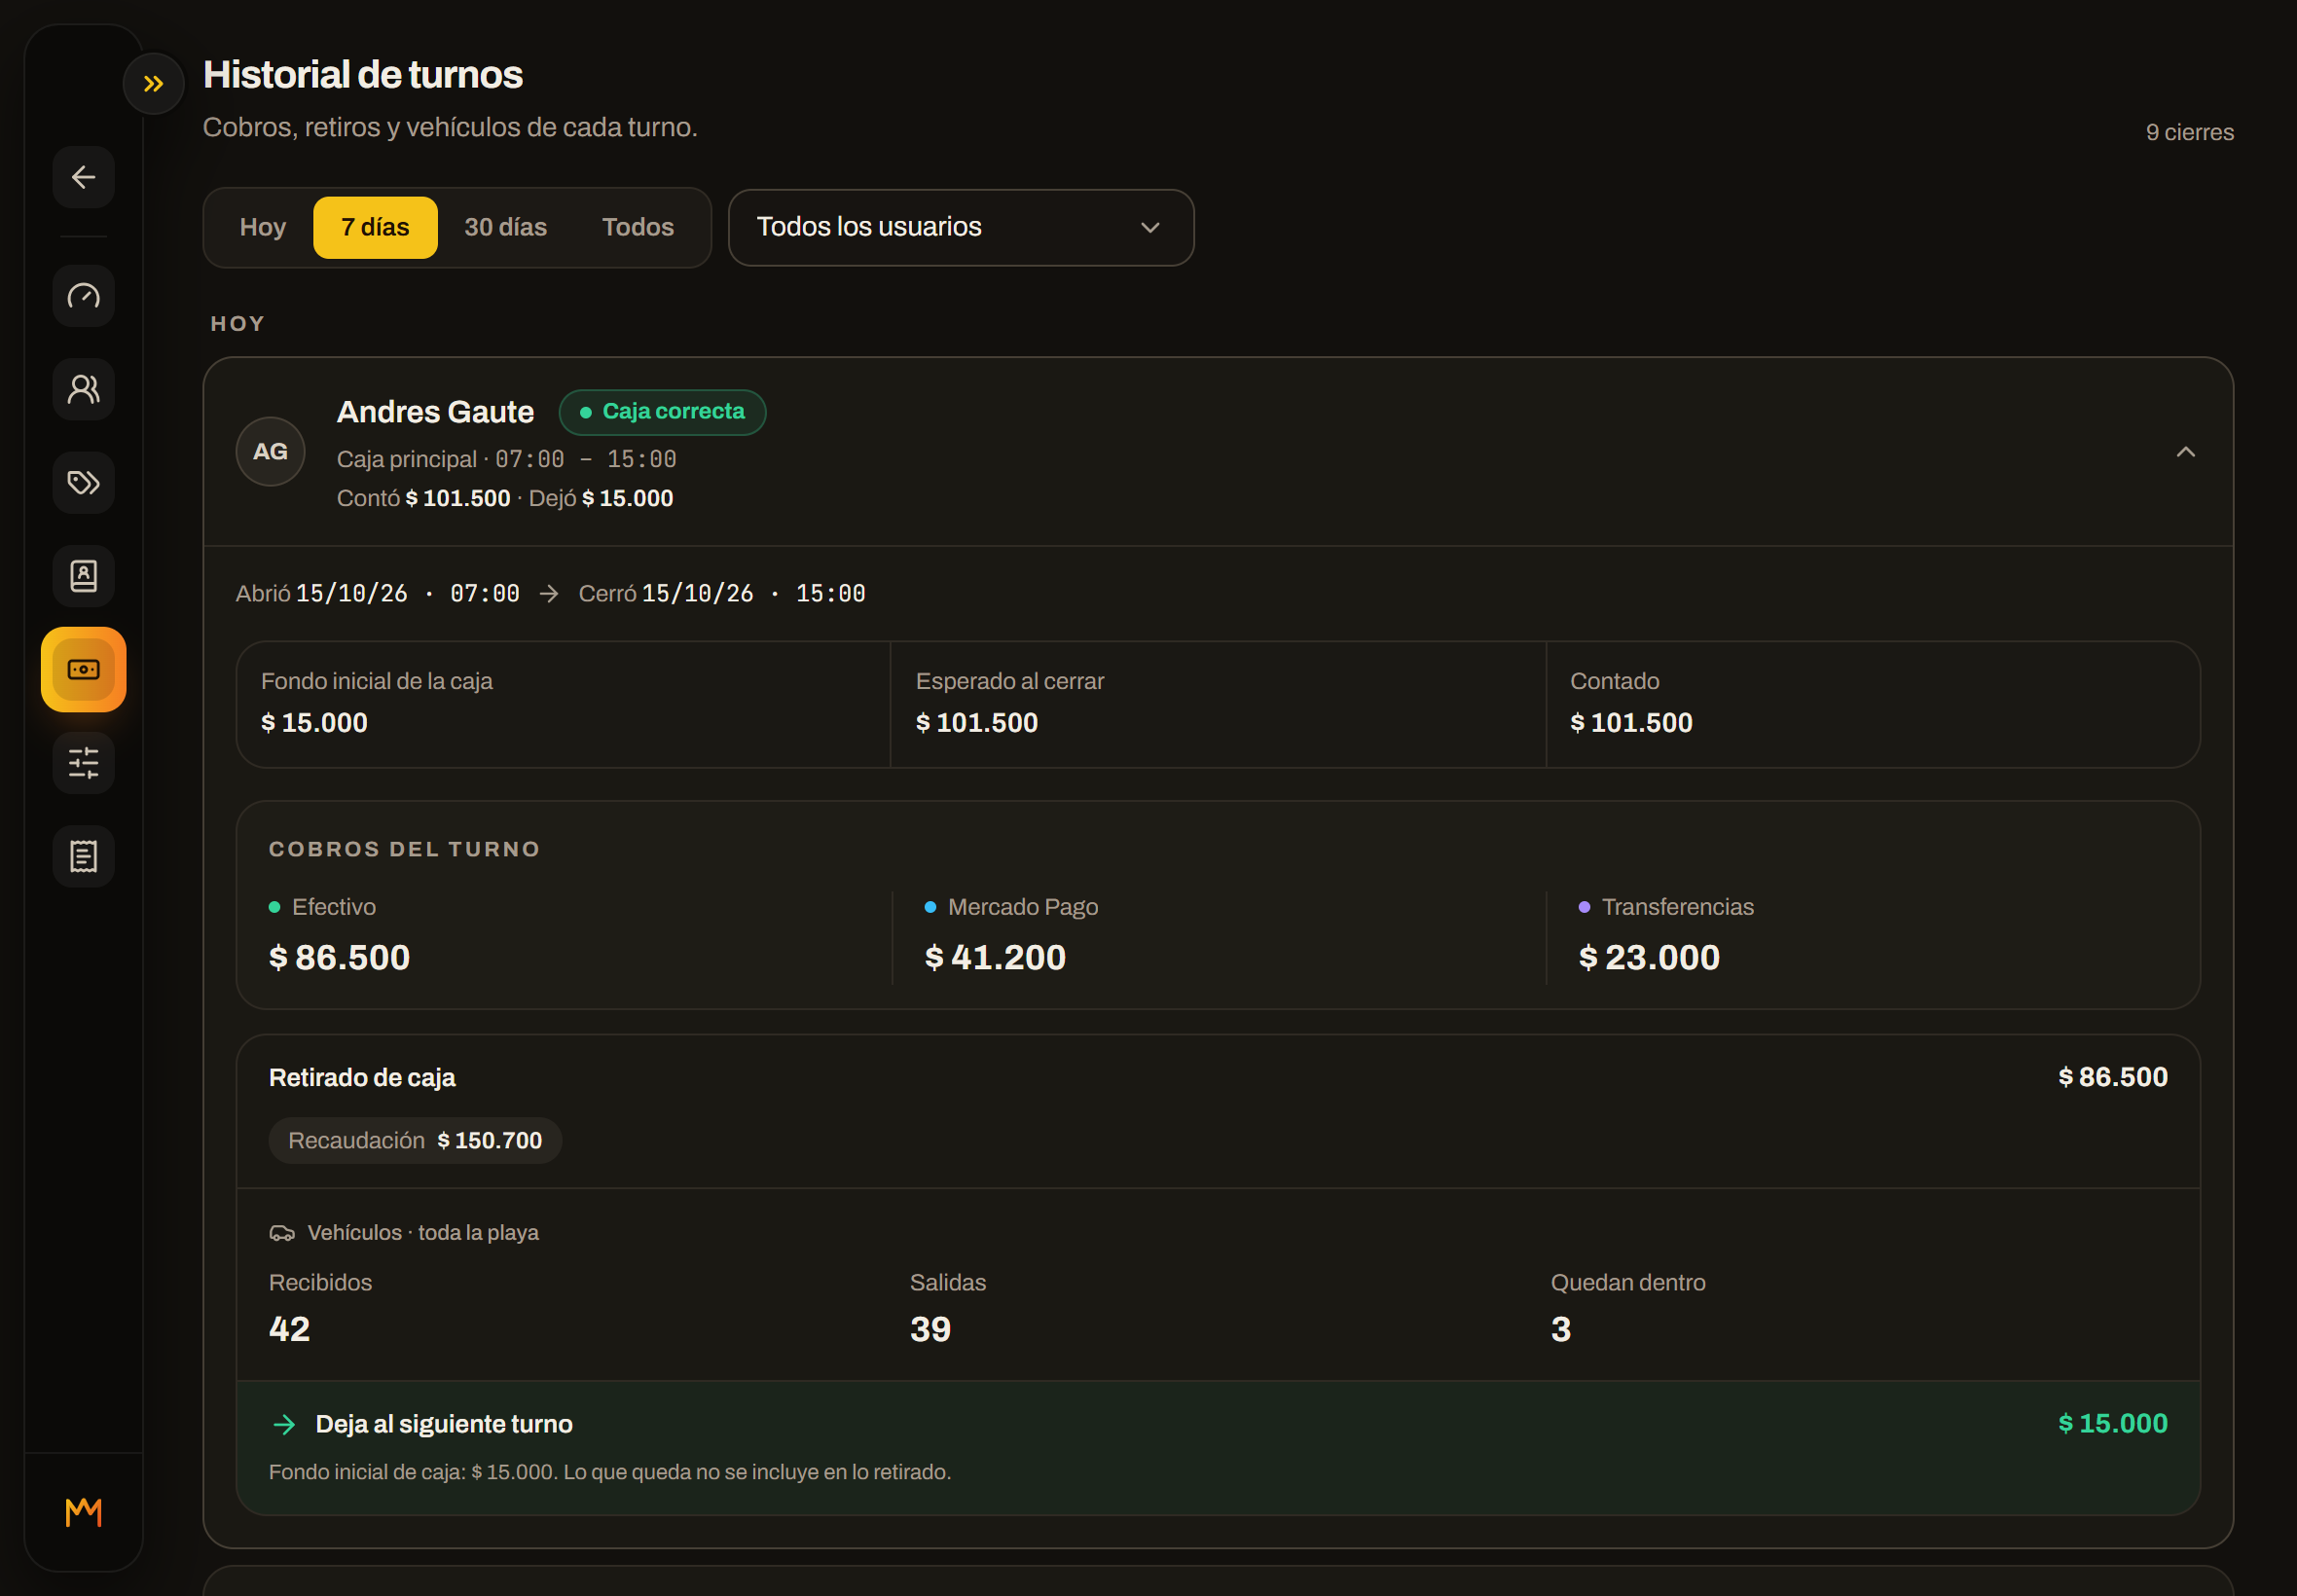Click the green arrow next to Deja al siguiente turno

pos(285,1424)
